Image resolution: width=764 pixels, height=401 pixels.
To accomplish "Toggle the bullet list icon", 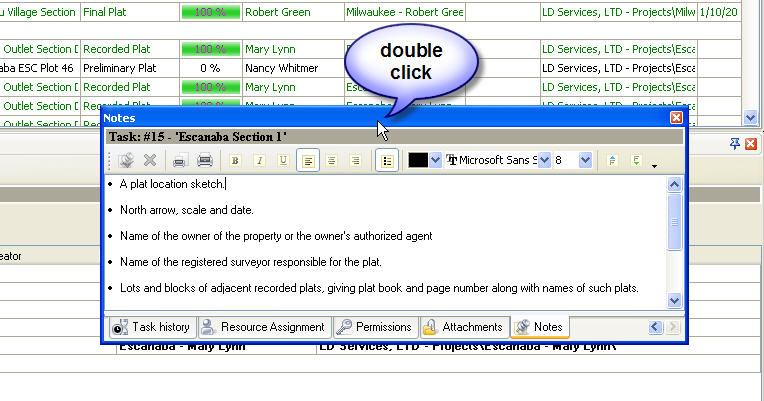I will point(387,160).
